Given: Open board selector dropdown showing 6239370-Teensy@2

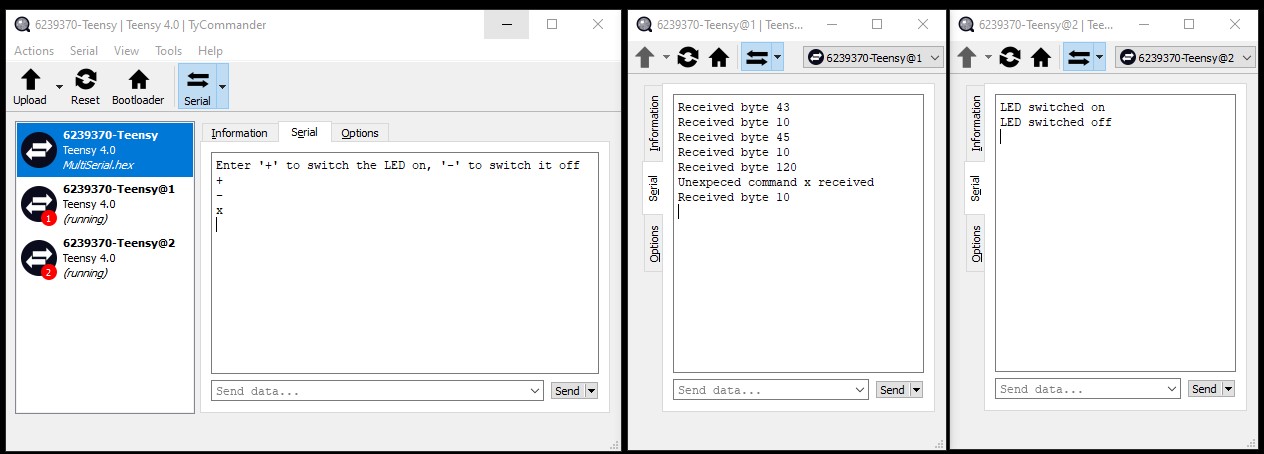Looking at the screenshot, I should pyautogui.click(x=1185, y=58).
